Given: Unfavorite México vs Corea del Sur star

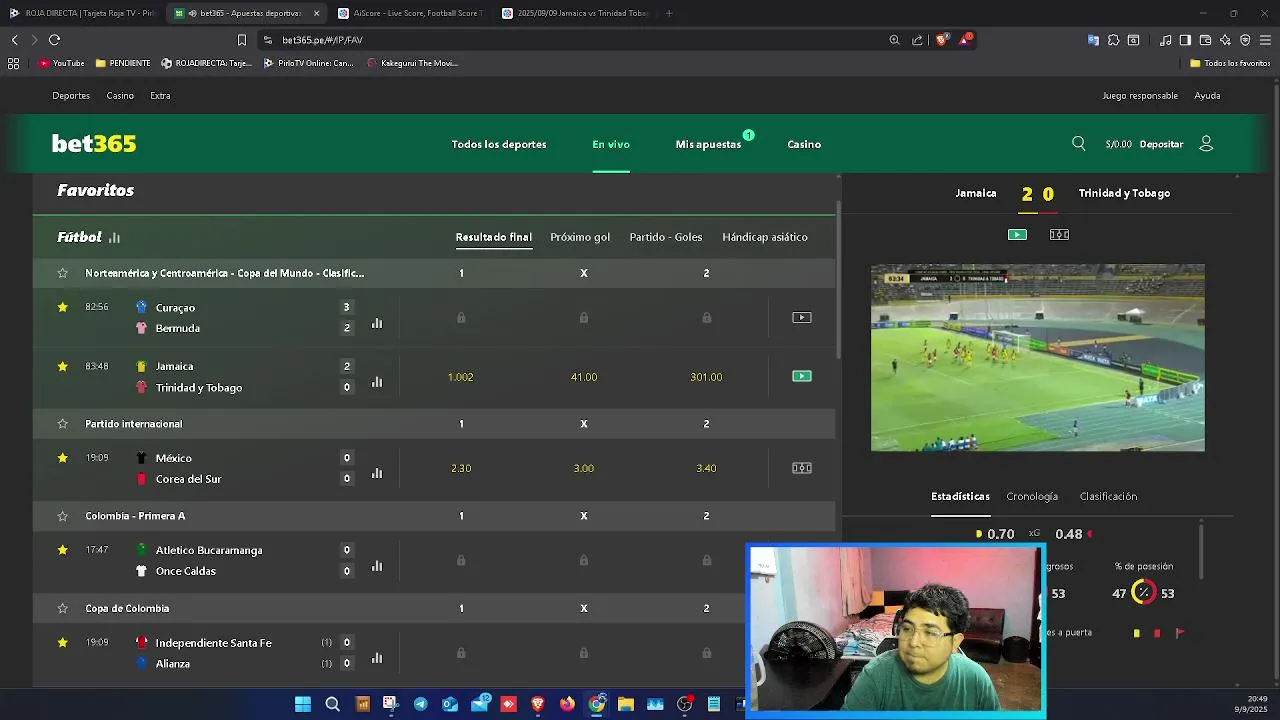Looking at the screenshot, I should (x=62, y=458).
